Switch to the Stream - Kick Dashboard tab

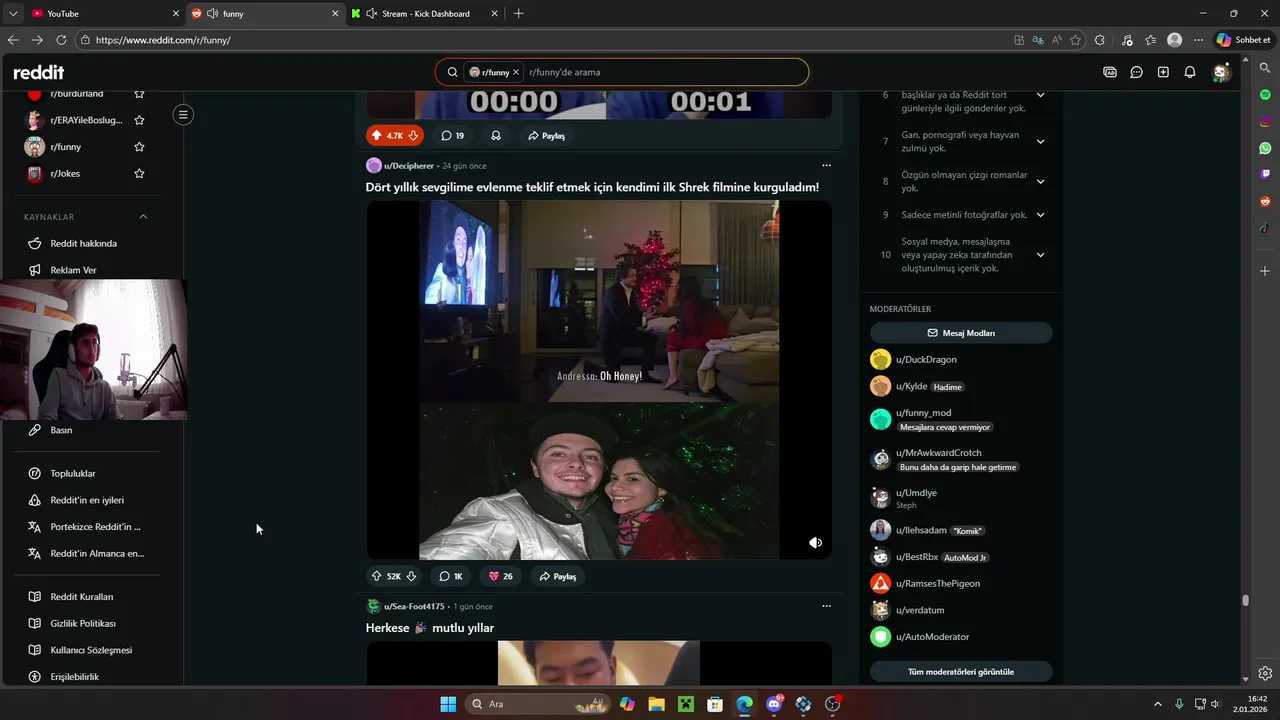(425, 14)
